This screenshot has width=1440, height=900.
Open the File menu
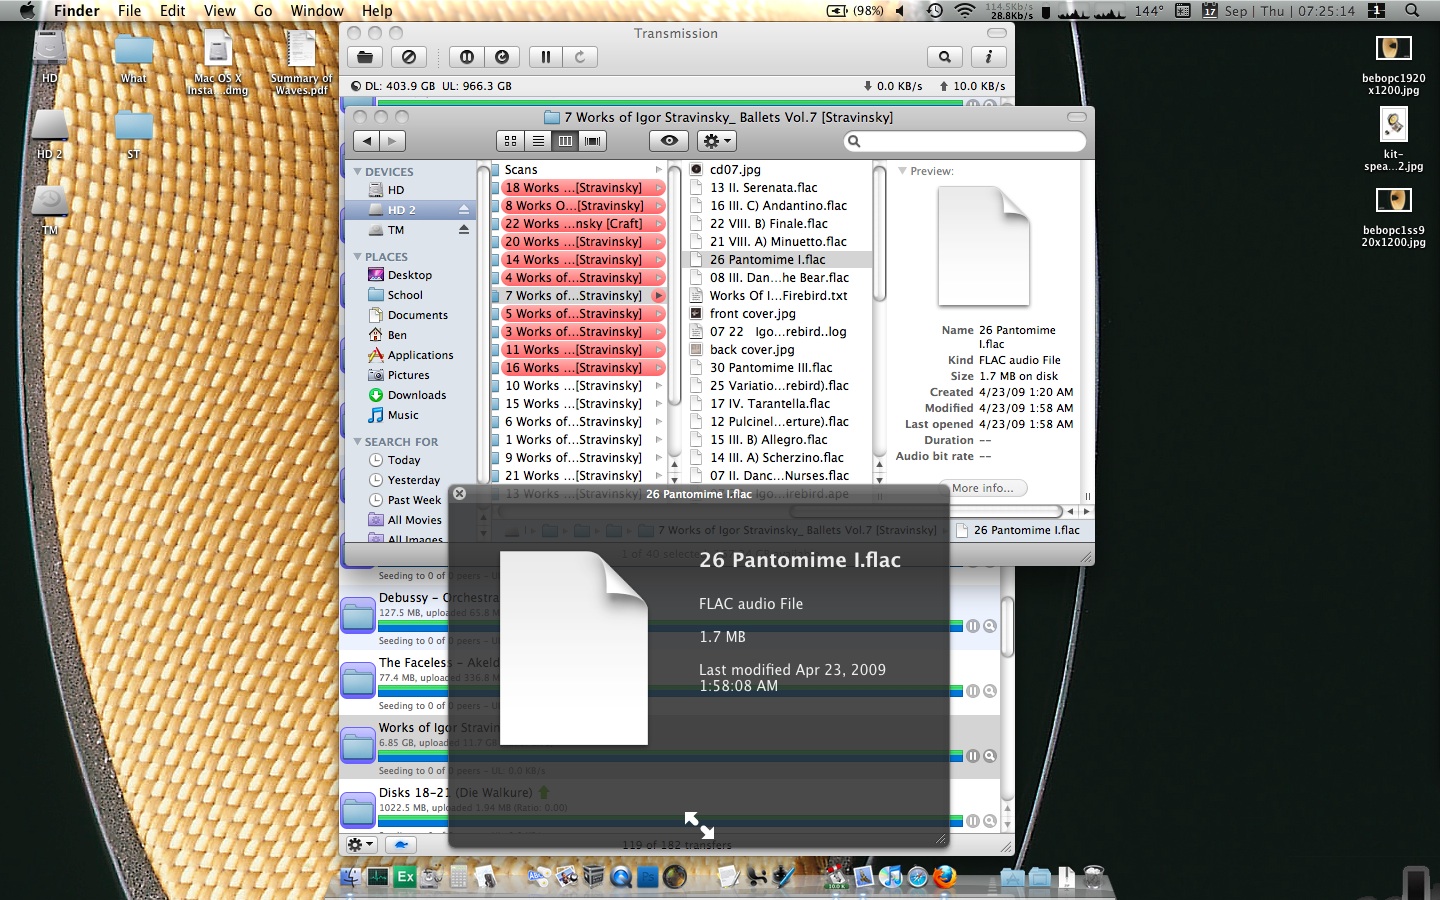click(x=129, y=11)
